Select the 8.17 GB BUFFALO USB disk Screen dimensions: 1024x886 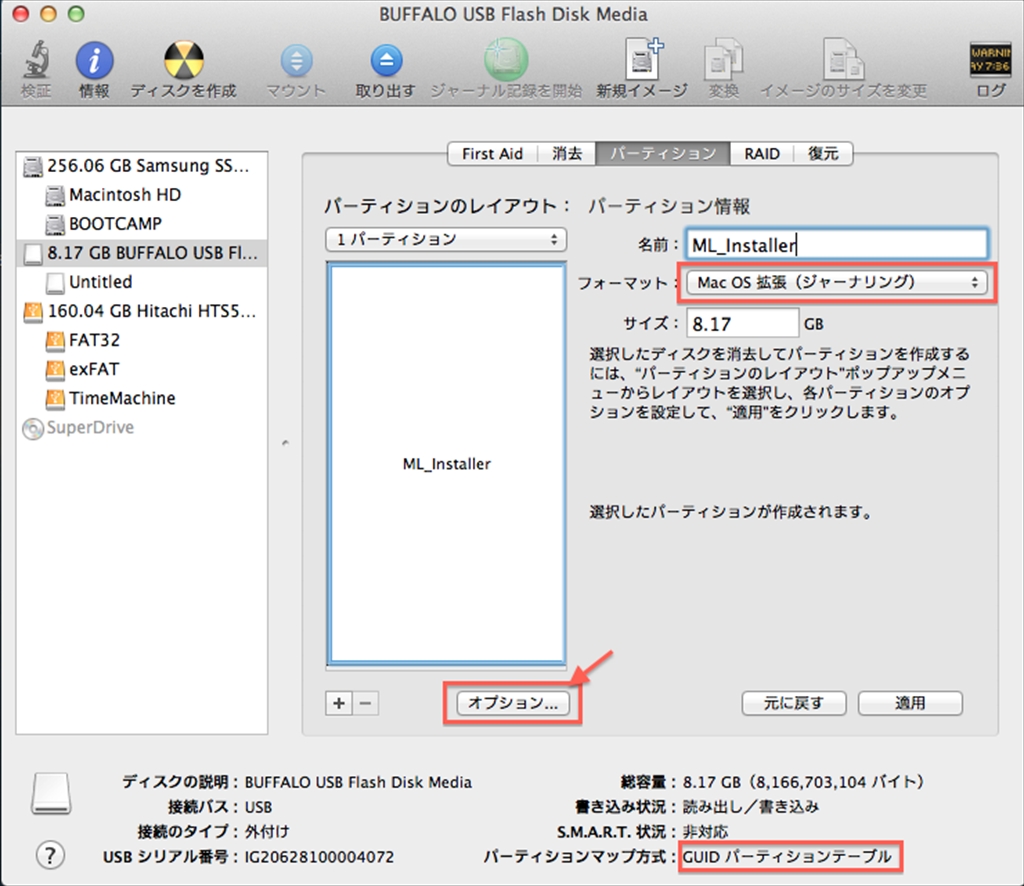pos(142,253)
